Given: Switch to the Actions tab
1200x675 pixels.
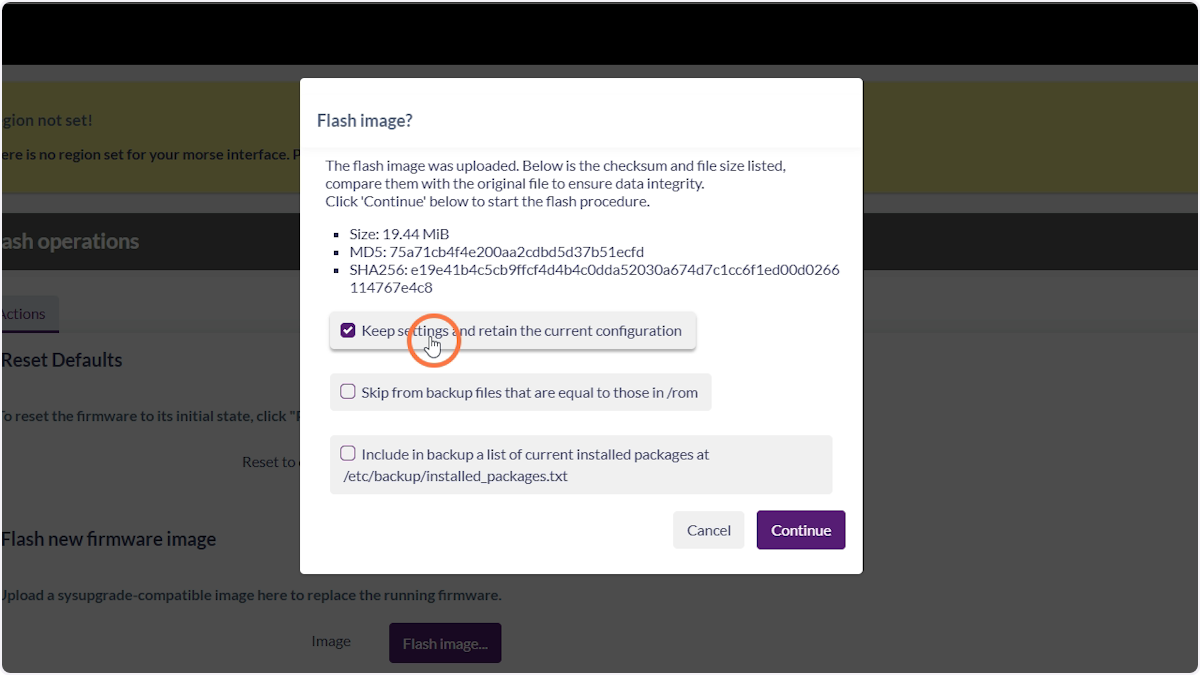Looking at the screenshot, I should pyautogui.click(x=20, y=313).
